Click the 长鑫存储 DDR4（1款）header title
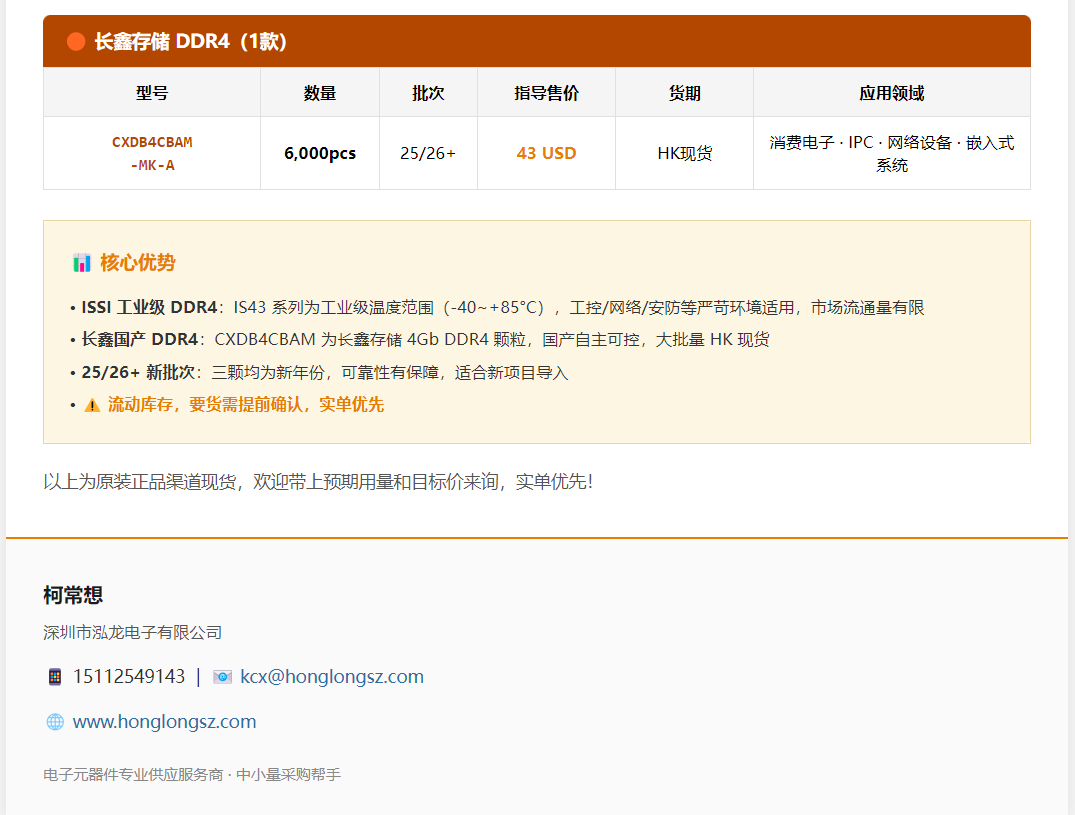 click(190, 42)
